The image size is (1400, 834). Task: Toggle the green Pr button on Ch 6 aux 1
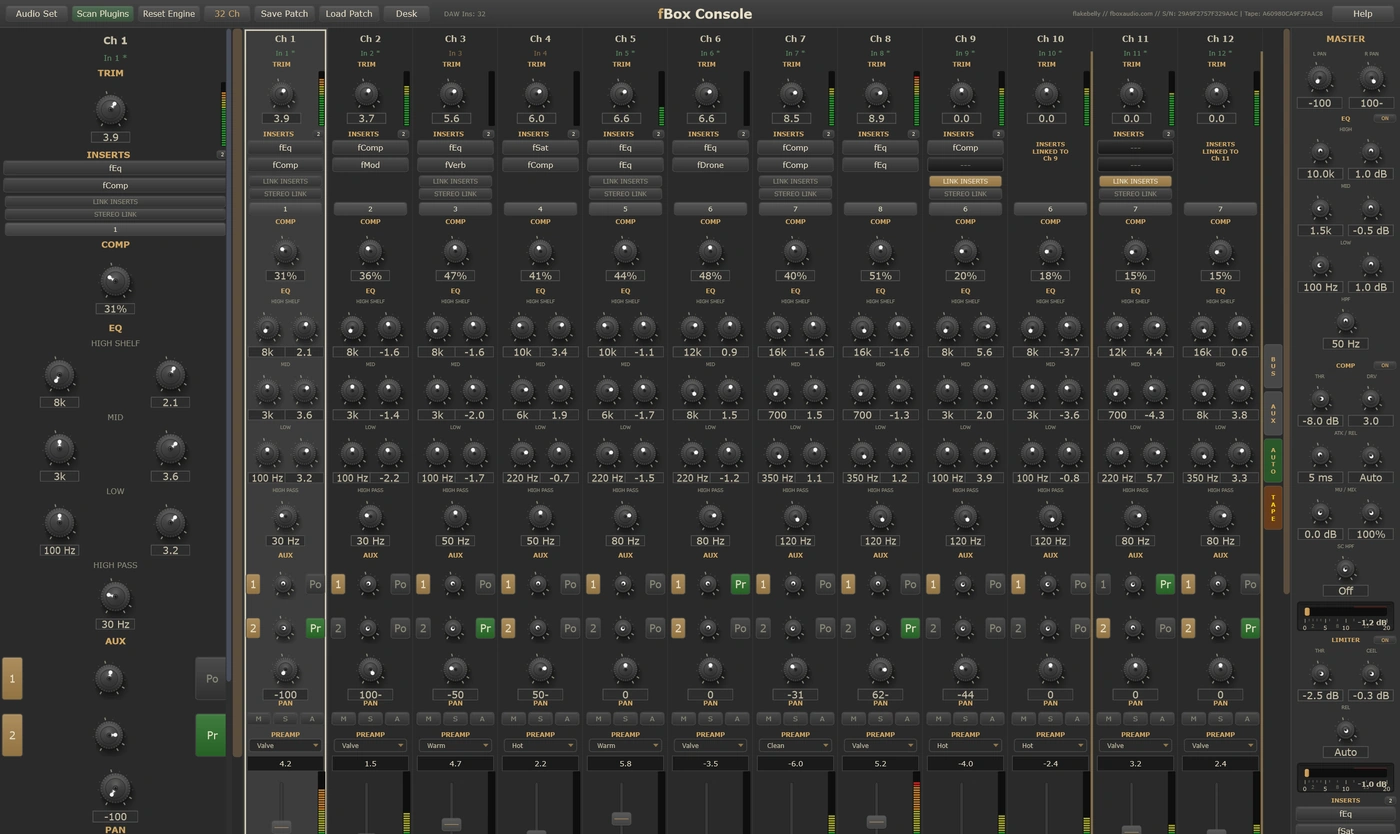(740, 584)
